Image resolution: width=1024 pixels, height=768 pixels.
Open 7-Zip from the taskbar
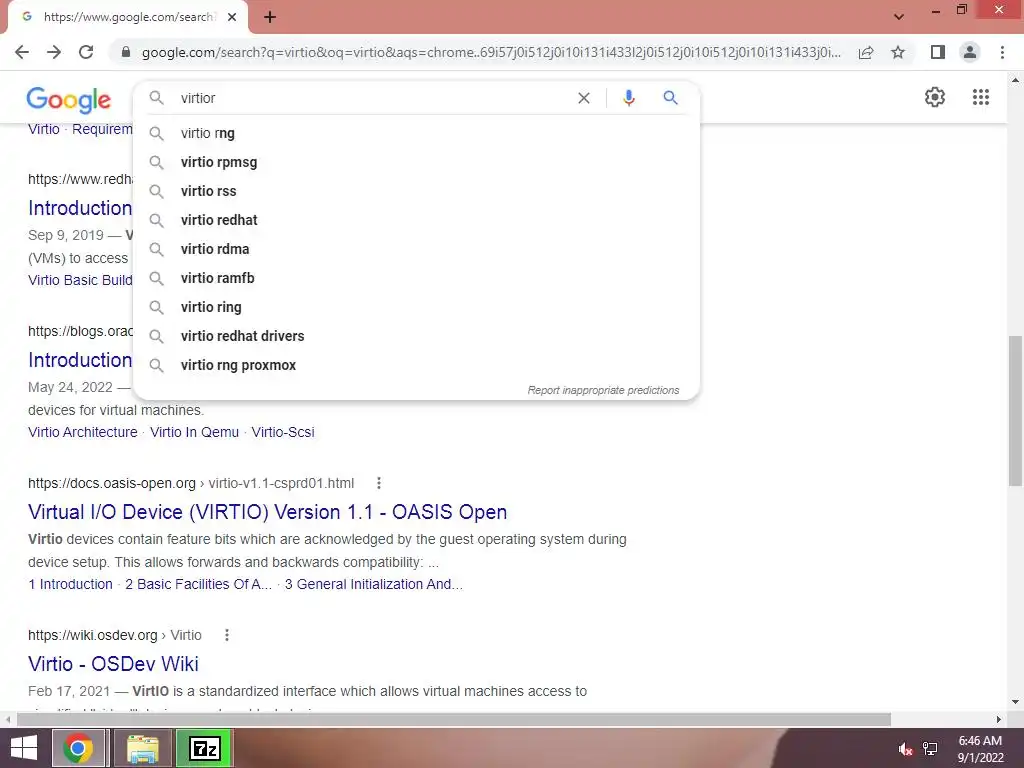tap(204, 748)
